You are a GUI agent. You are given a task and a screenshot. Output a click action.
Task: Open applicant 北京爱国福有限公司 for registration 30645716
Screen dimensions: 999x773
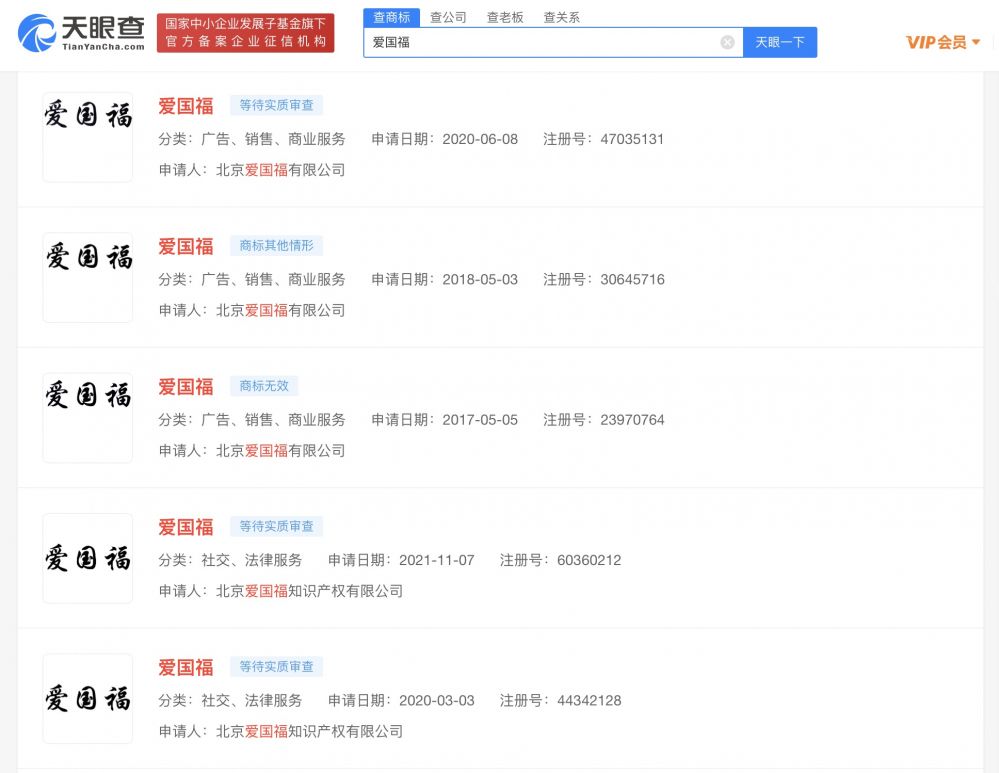[x=280, y=310]
